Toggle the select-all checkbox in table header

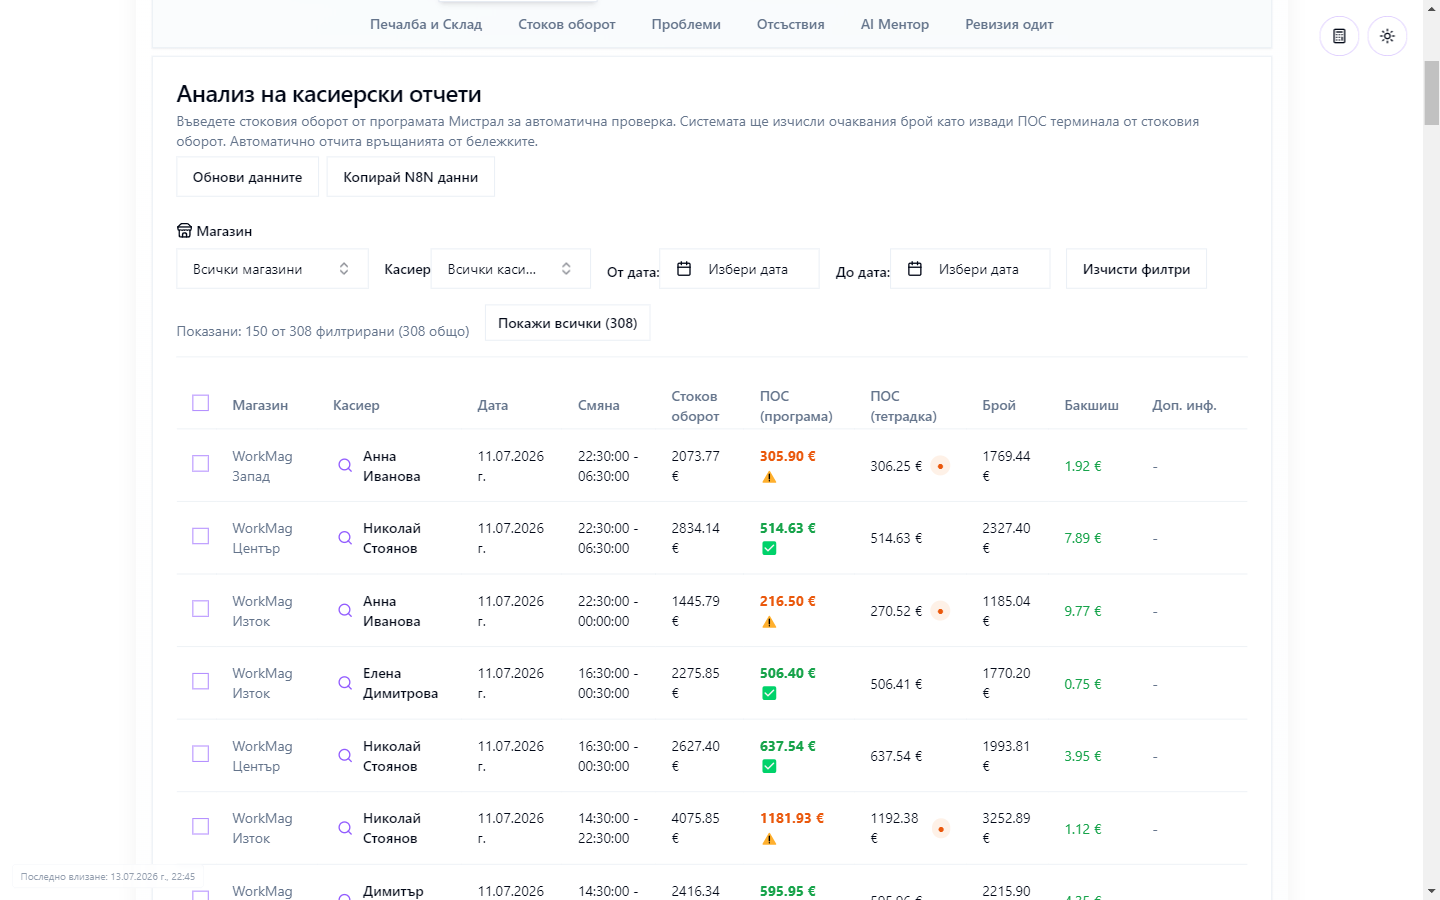[x=201, y=403]
